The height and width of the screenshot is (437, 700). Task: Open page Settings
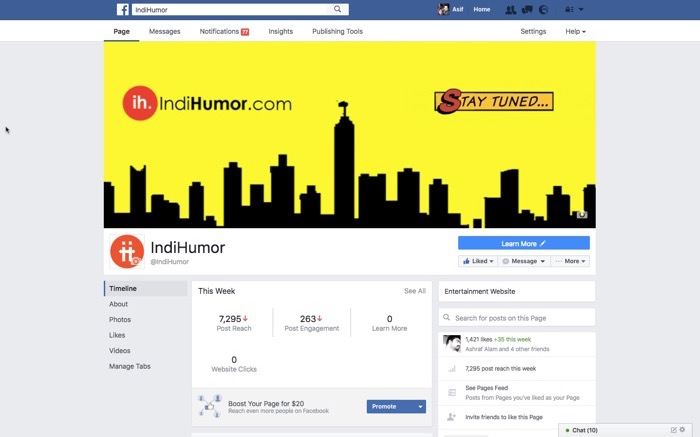(533, 31)
